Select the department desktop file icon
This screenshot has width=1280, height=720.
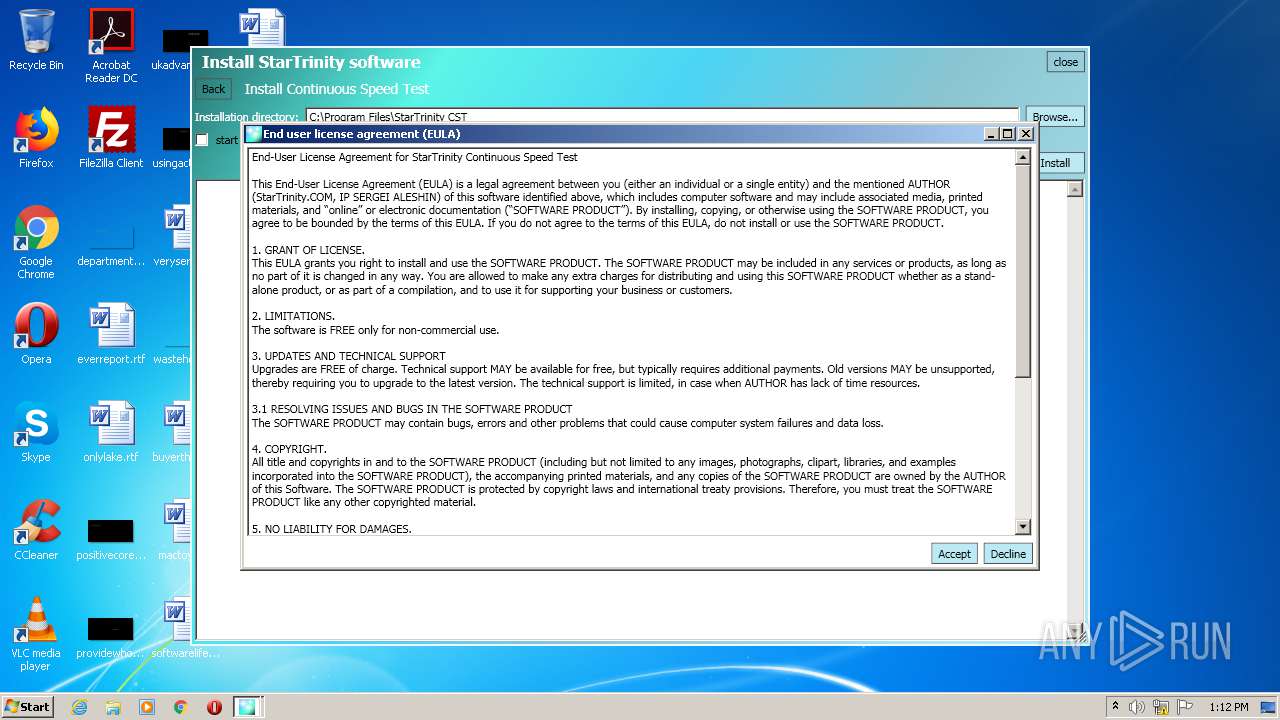pyautogui.click(x=111, y=242)
